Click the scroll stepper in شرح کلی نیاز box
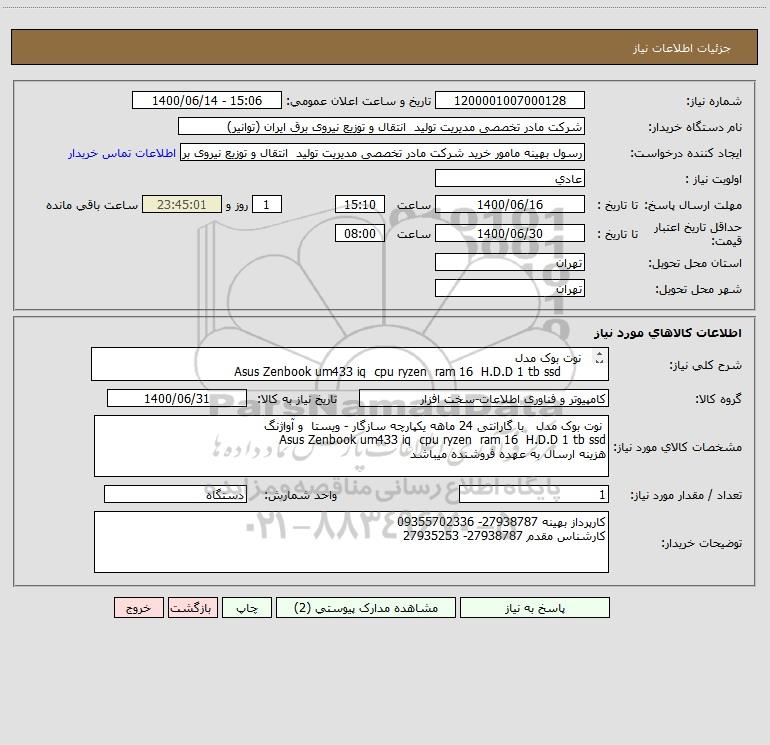Image resolution: width=770 pixels, height=745 pixels. [599, 358]
